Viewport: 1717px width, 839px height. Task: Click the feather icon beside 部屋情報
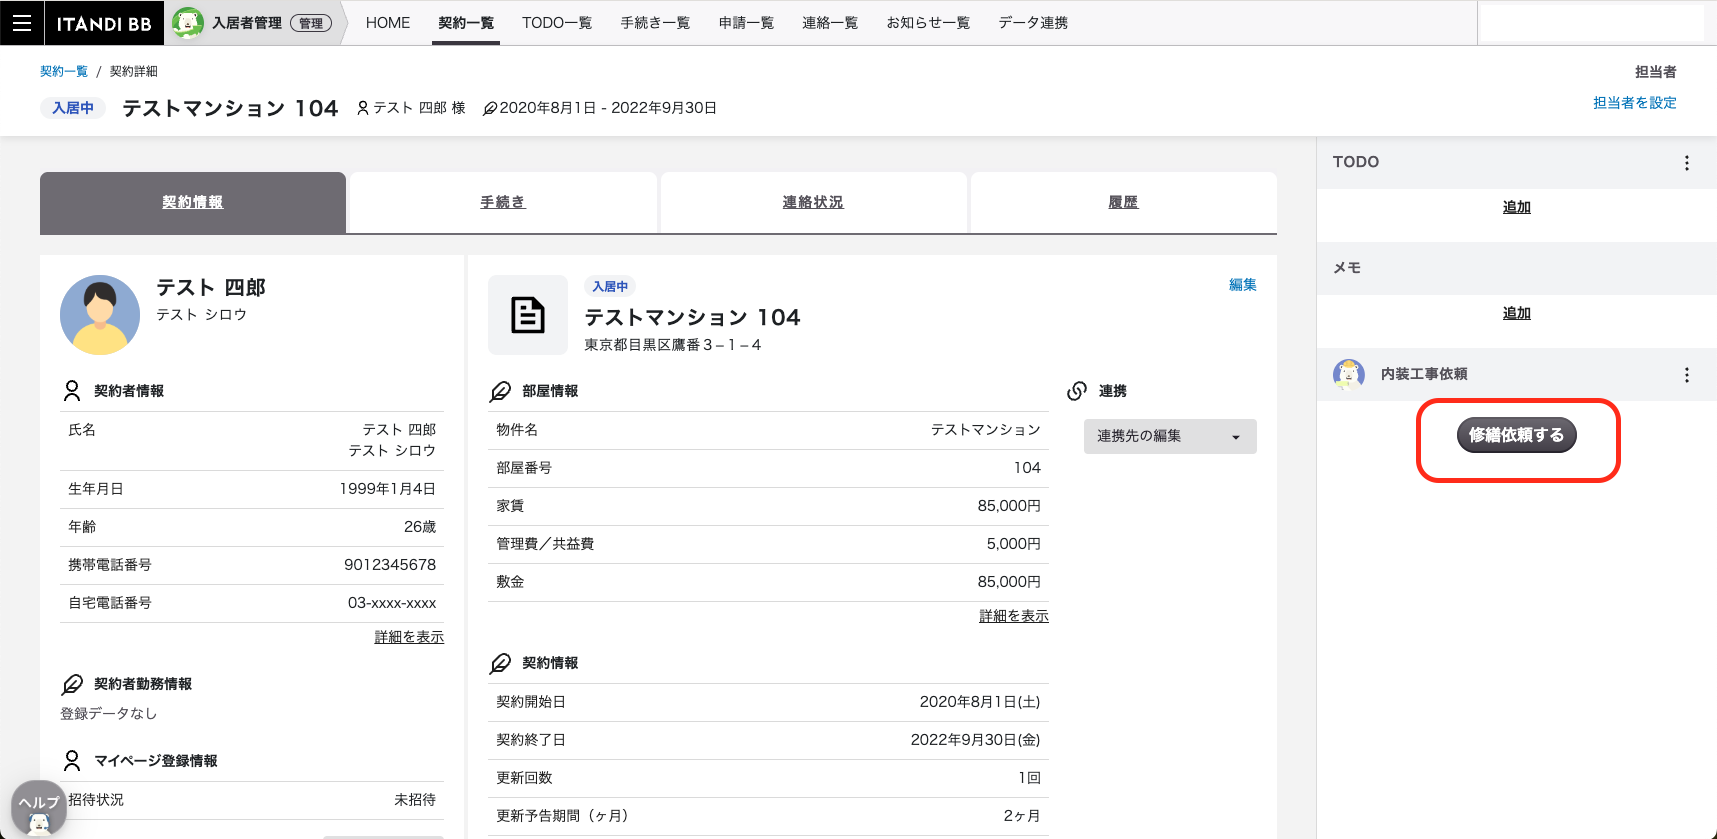(500, 391)
